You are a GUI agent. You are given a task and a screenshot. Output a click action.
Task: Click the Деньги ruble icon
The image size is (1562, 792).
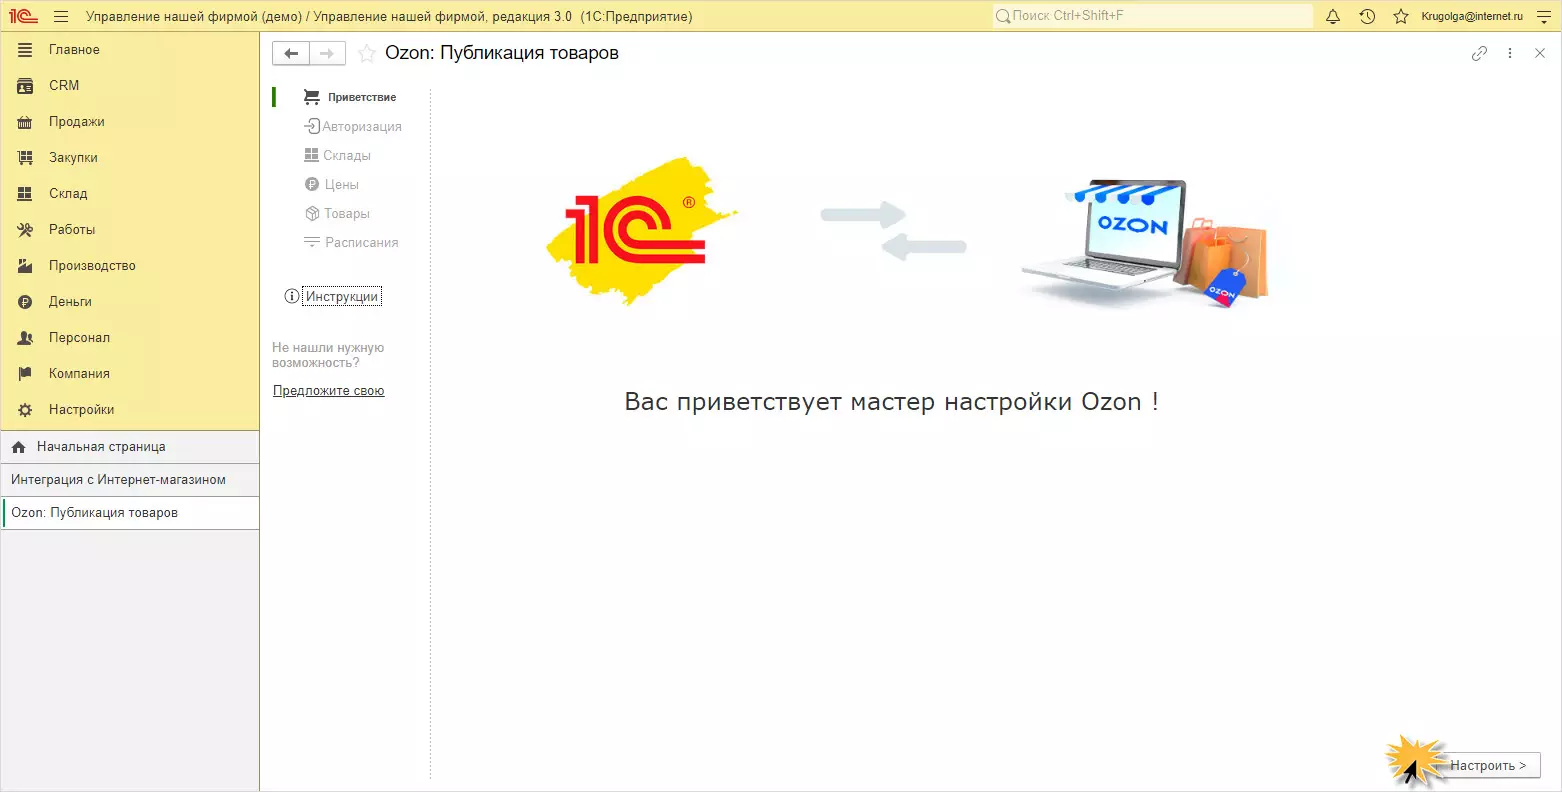(26, 301)
